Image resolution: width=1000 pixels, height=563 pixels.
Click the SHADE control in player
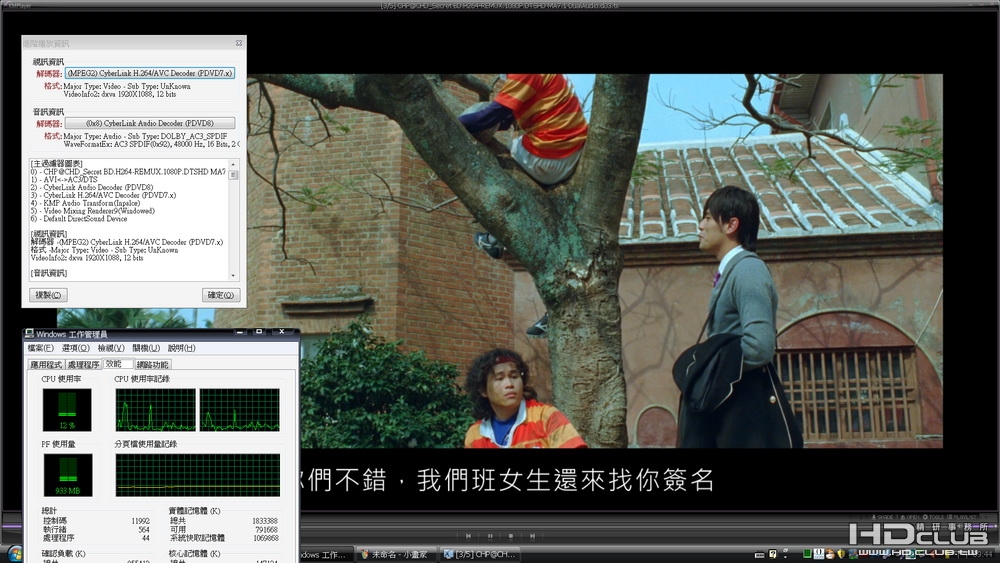tap(883, 517)
